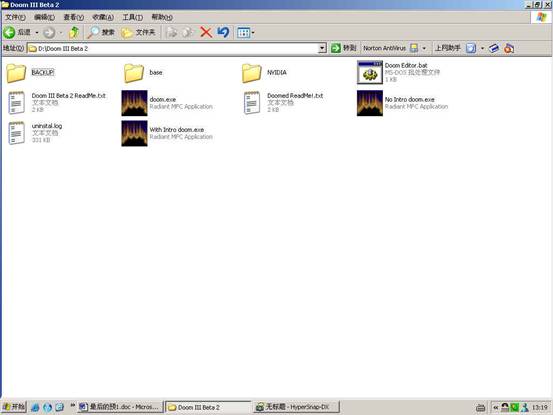Open the 文件(F) menu
This screenshot has width=553, height=415.
[15, 17]
